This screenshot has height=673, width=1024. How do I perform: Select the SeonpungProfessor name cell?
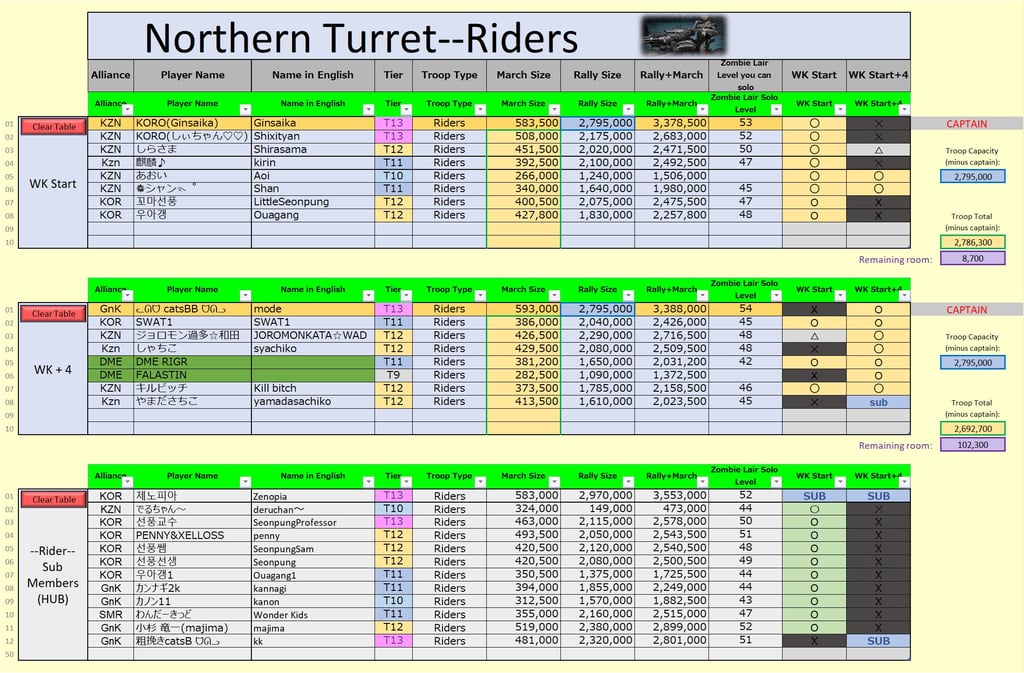pos(313,522)
